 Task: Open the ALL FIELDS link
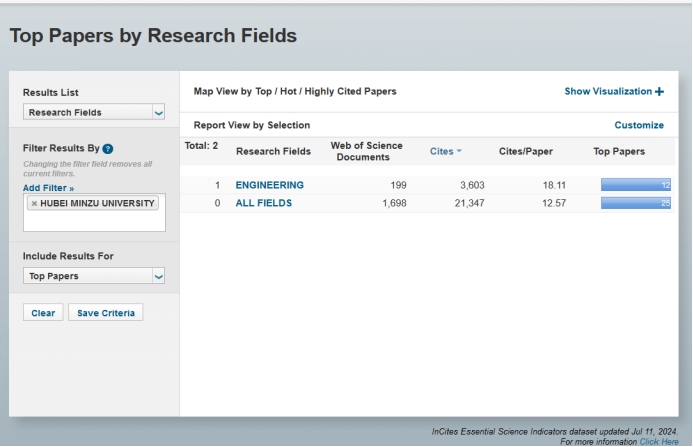point(263,203)
